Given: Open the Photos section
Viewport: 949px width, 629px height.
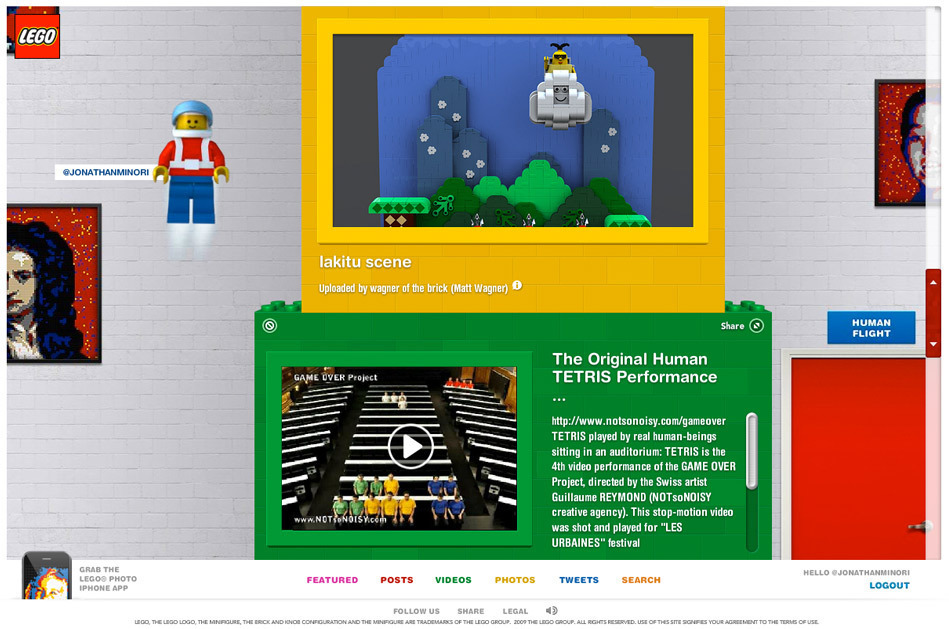Looking at the screenshot, I should click(515, 580).
